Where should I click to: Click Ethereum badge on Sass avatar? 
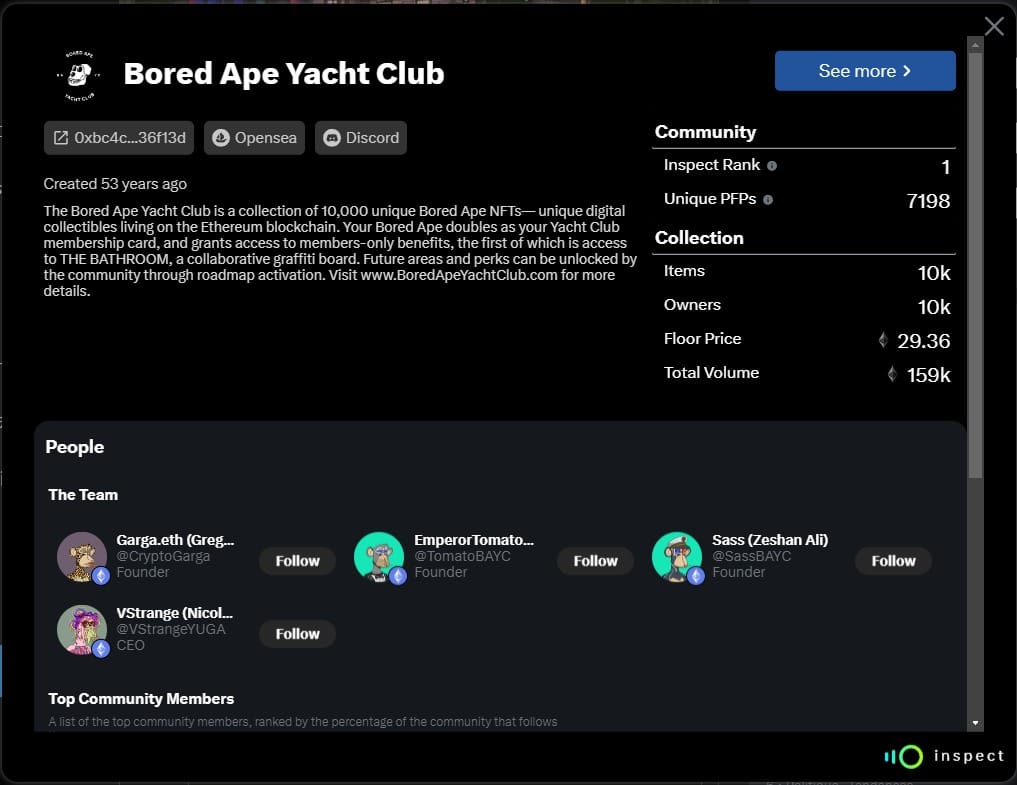[696, 575]
